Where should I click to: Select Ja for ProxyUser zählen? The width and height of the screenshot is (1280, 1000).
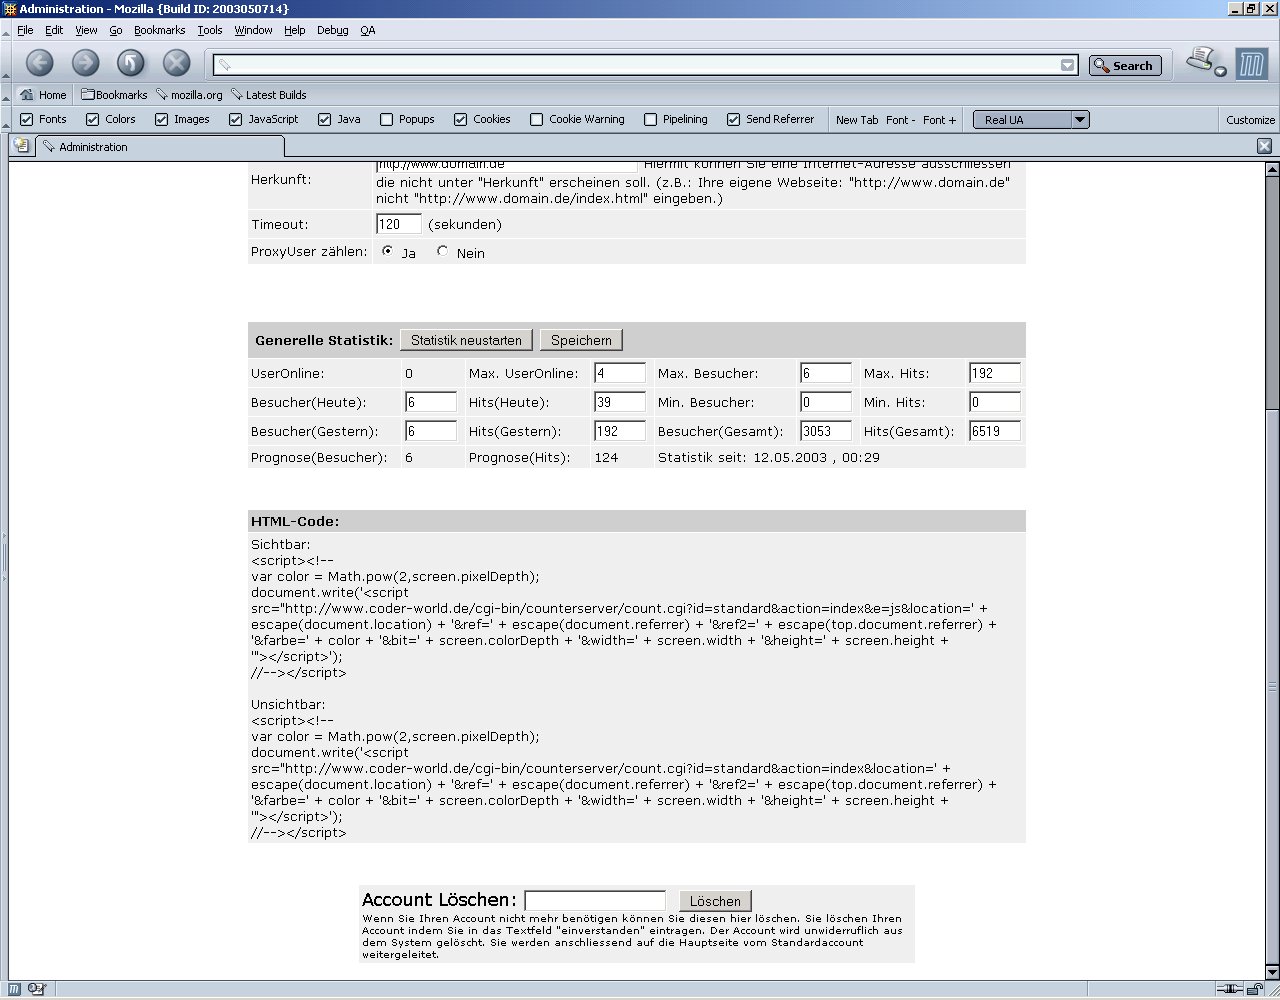(x=388, y=251)
